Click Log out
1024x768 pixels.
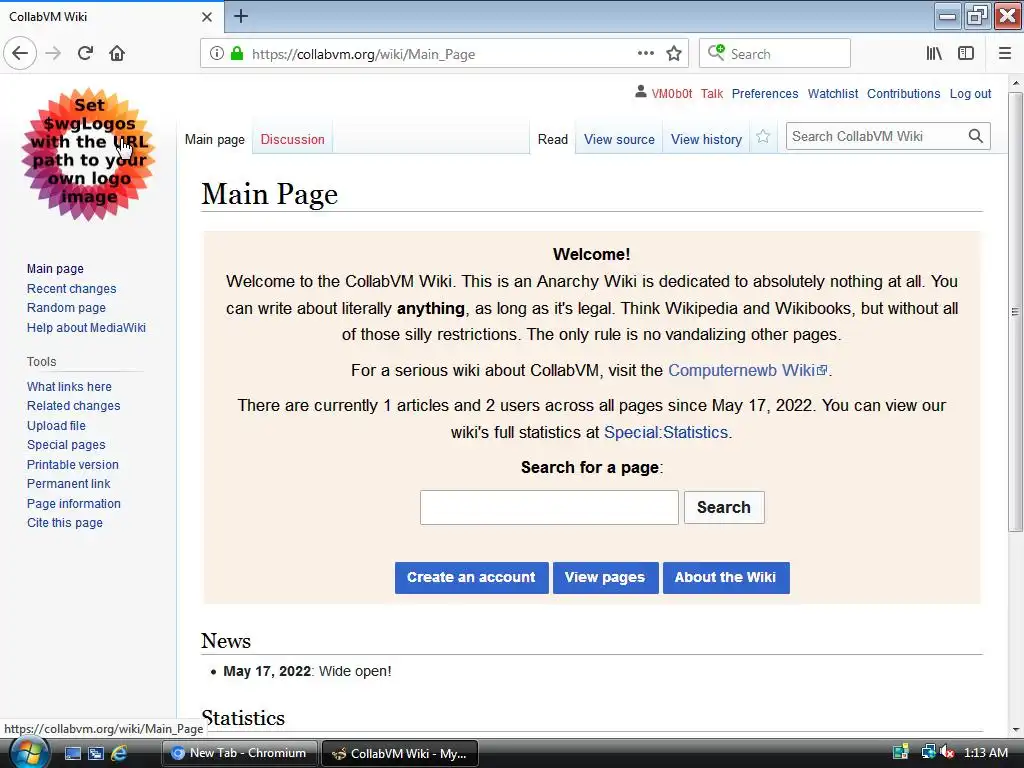pos(970,93)
